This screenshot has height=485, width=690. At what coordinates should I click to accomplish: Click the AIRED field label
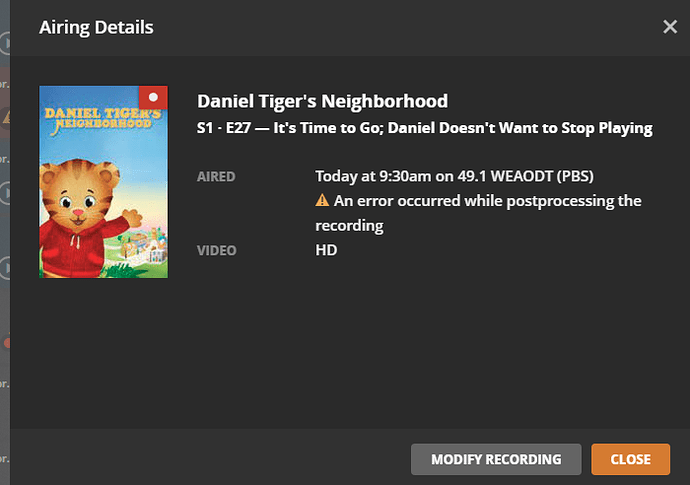[216, 177]
